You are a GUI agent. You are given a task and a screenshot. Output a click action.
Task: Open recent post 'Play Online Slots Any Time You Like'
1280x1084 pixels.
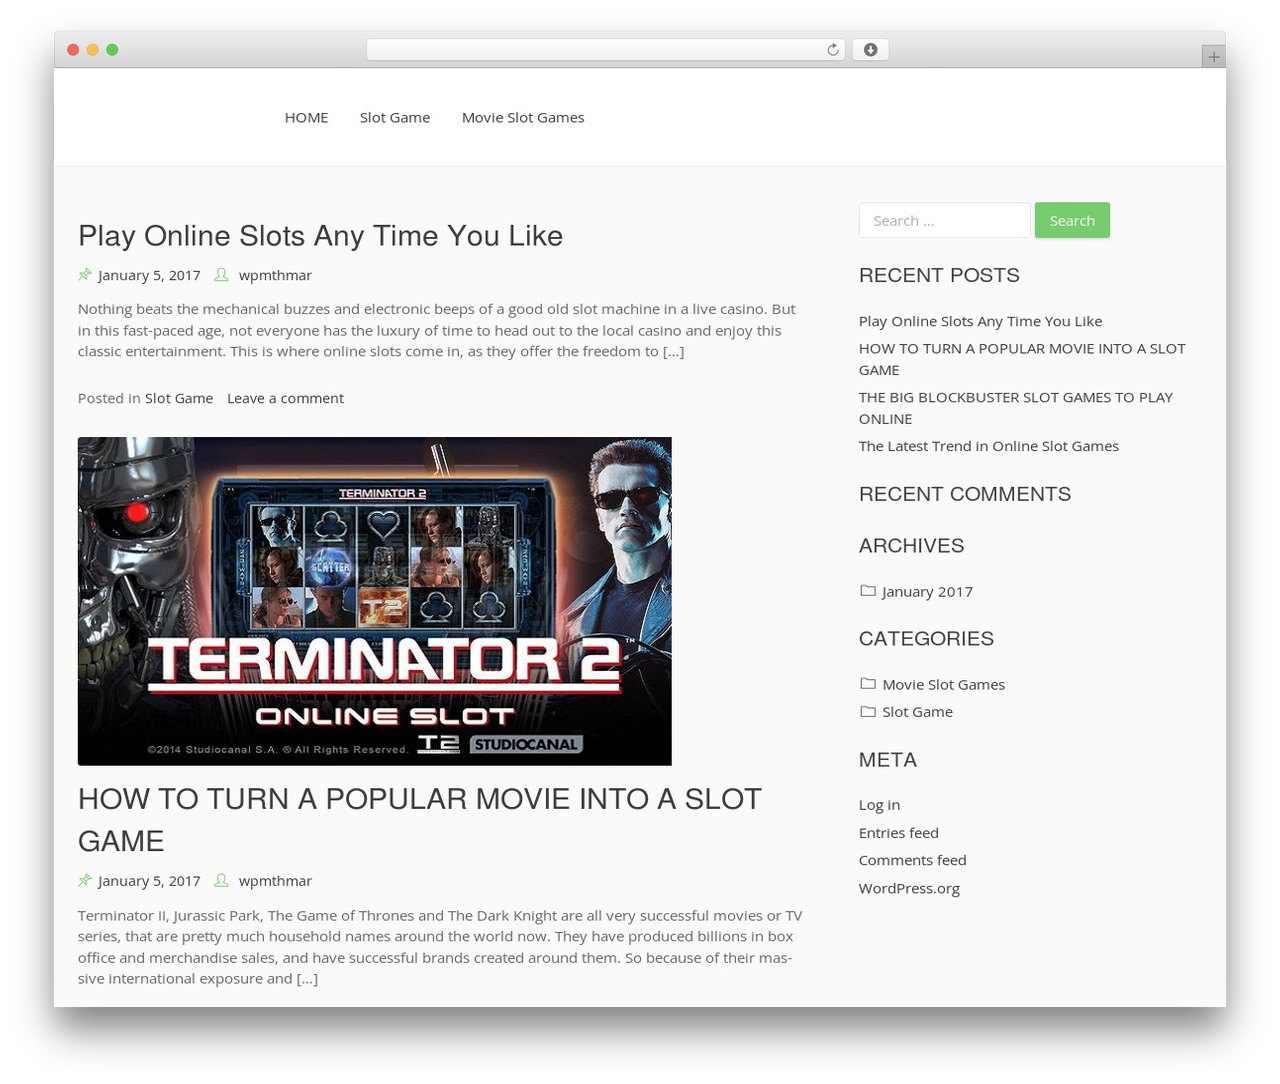click(x=980, y=321)
